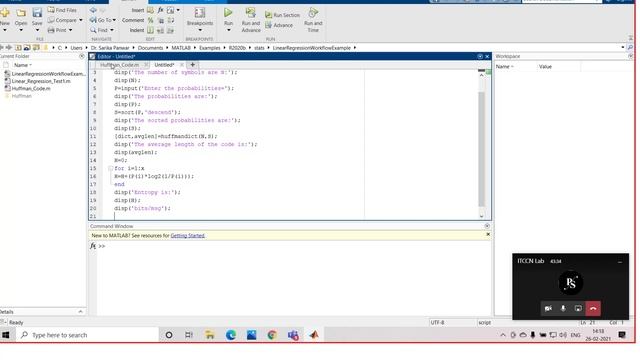Click the Workspace Value column header
640x360 pixels.
click(x=545, y=67)
